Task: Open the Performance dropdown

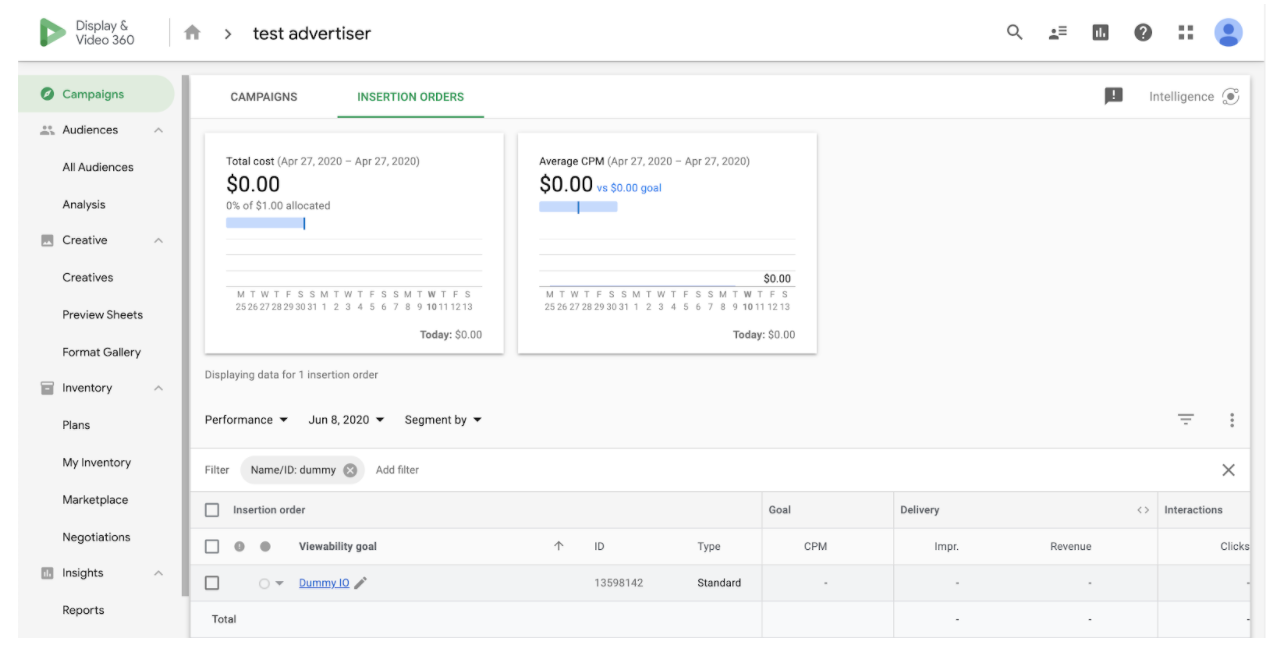Action: 247,420
